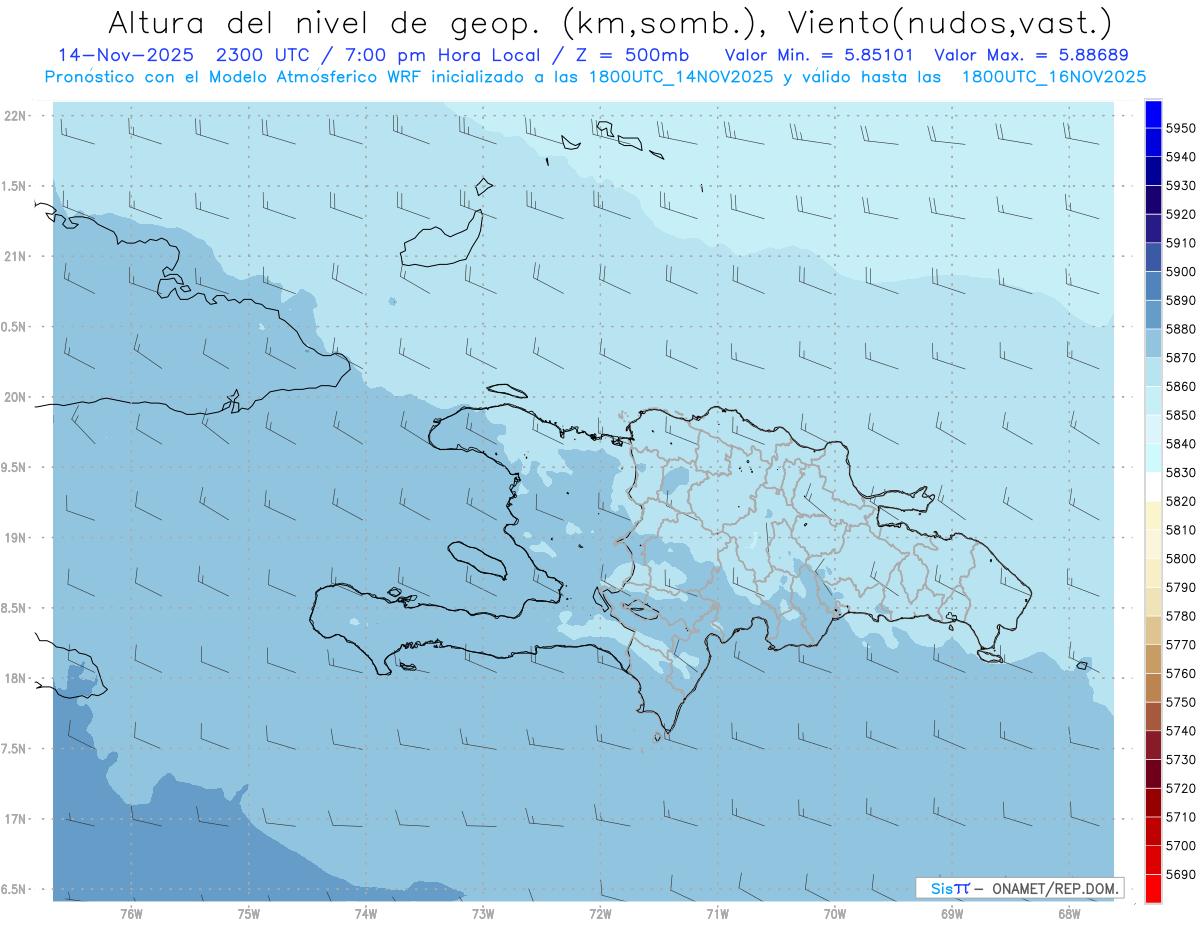This screenshot has width=1200, height=927.
Task: Click legend swatch between 5700 and 5690
Action: pos(1153,859)
